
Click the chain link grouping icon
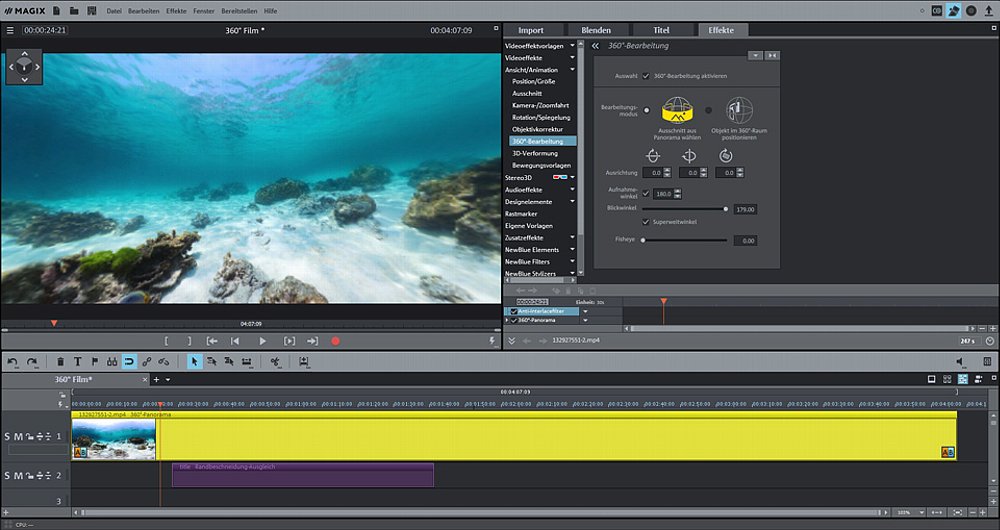pyautogui.click(x=147, y=362)
